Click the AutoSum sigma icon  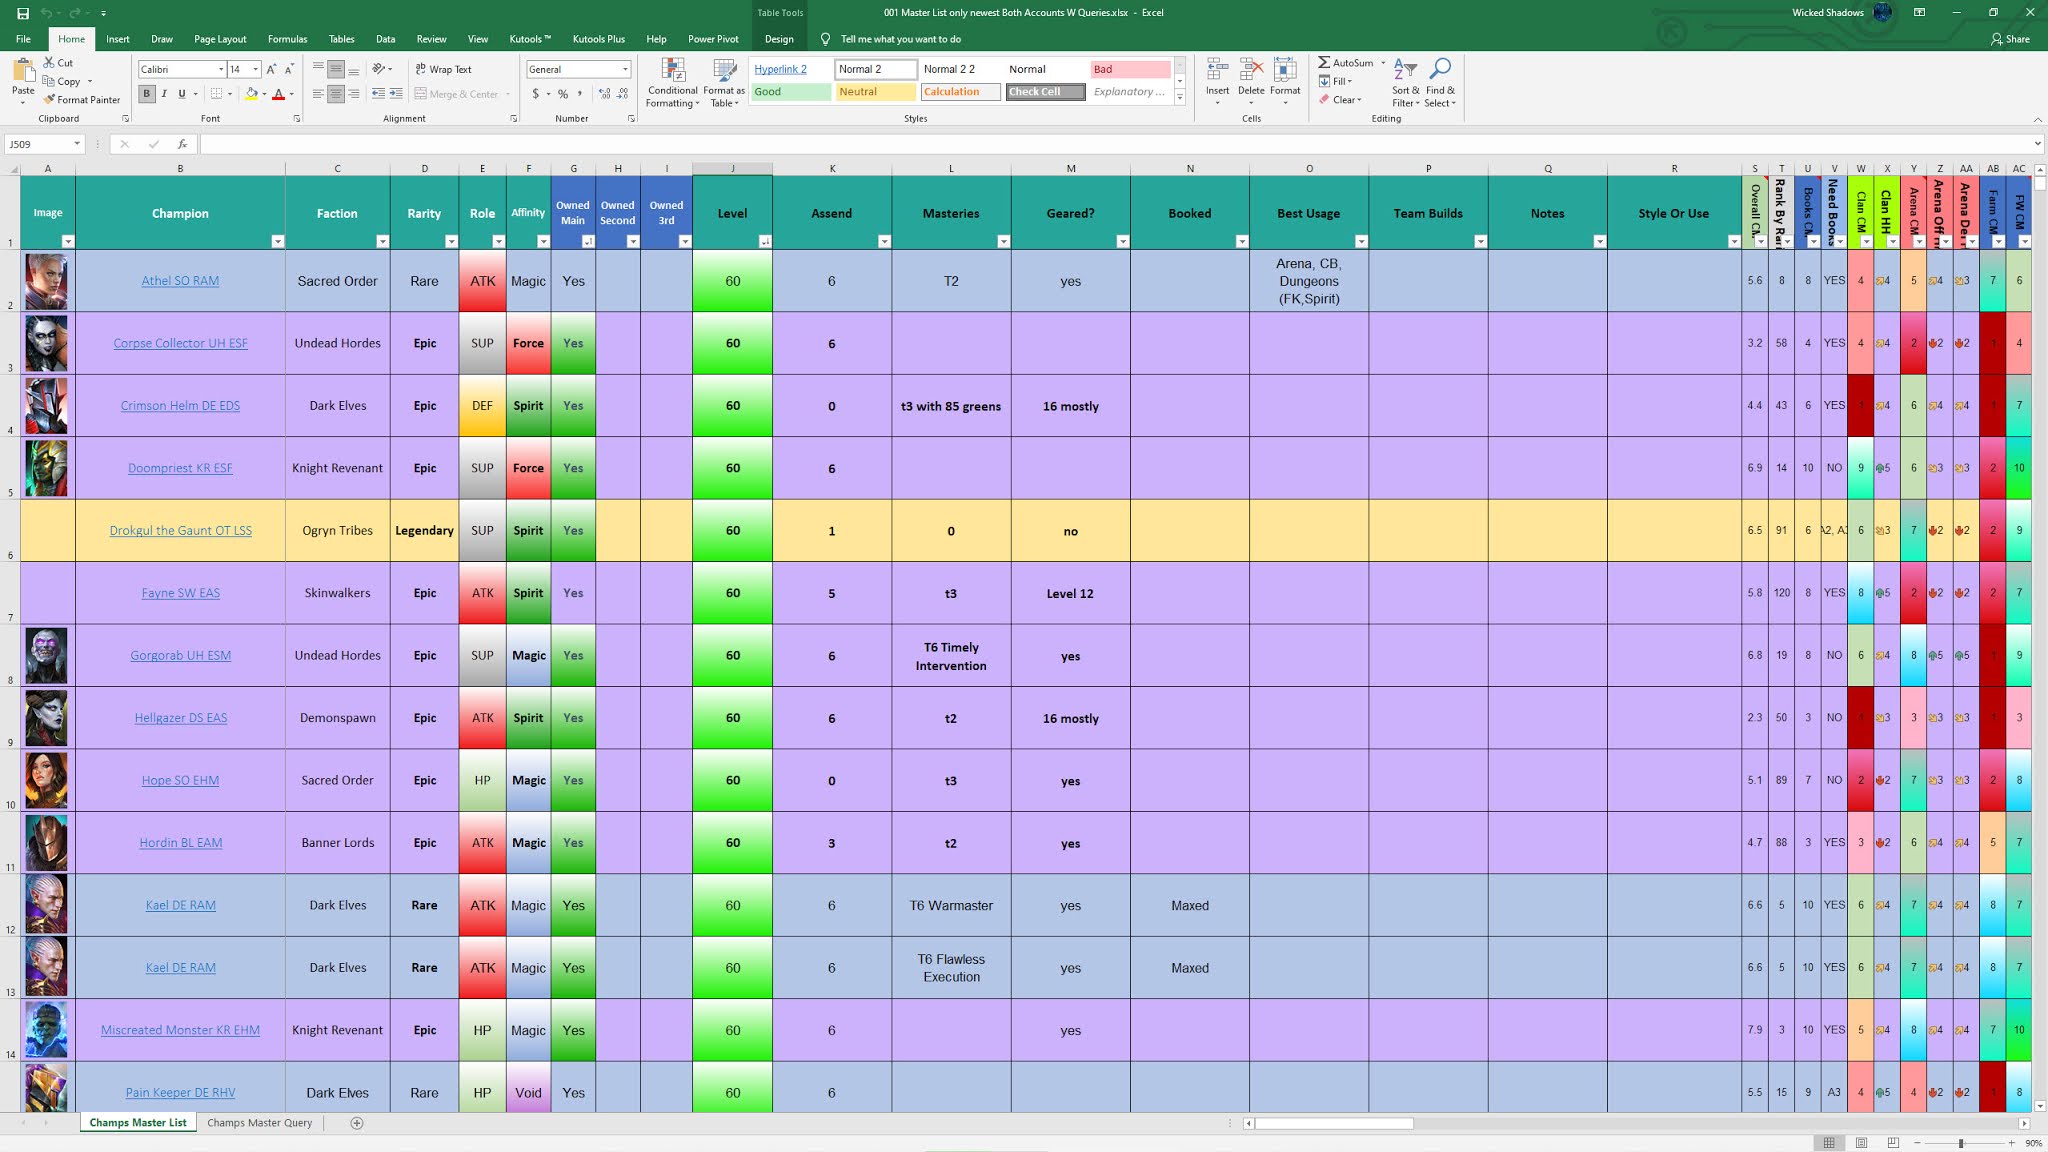[1324, 62]
